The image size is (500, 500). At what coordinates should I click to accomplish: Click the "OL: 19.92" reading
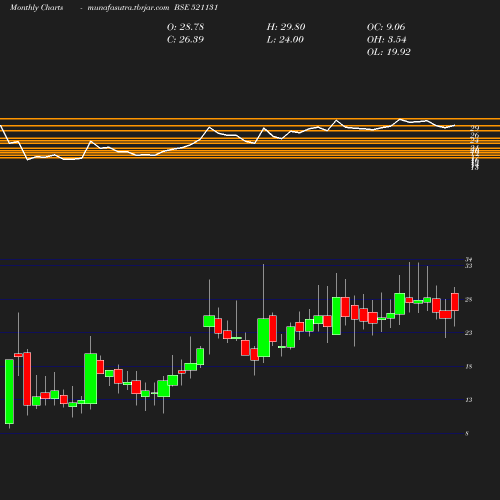[x=389, y=52]
